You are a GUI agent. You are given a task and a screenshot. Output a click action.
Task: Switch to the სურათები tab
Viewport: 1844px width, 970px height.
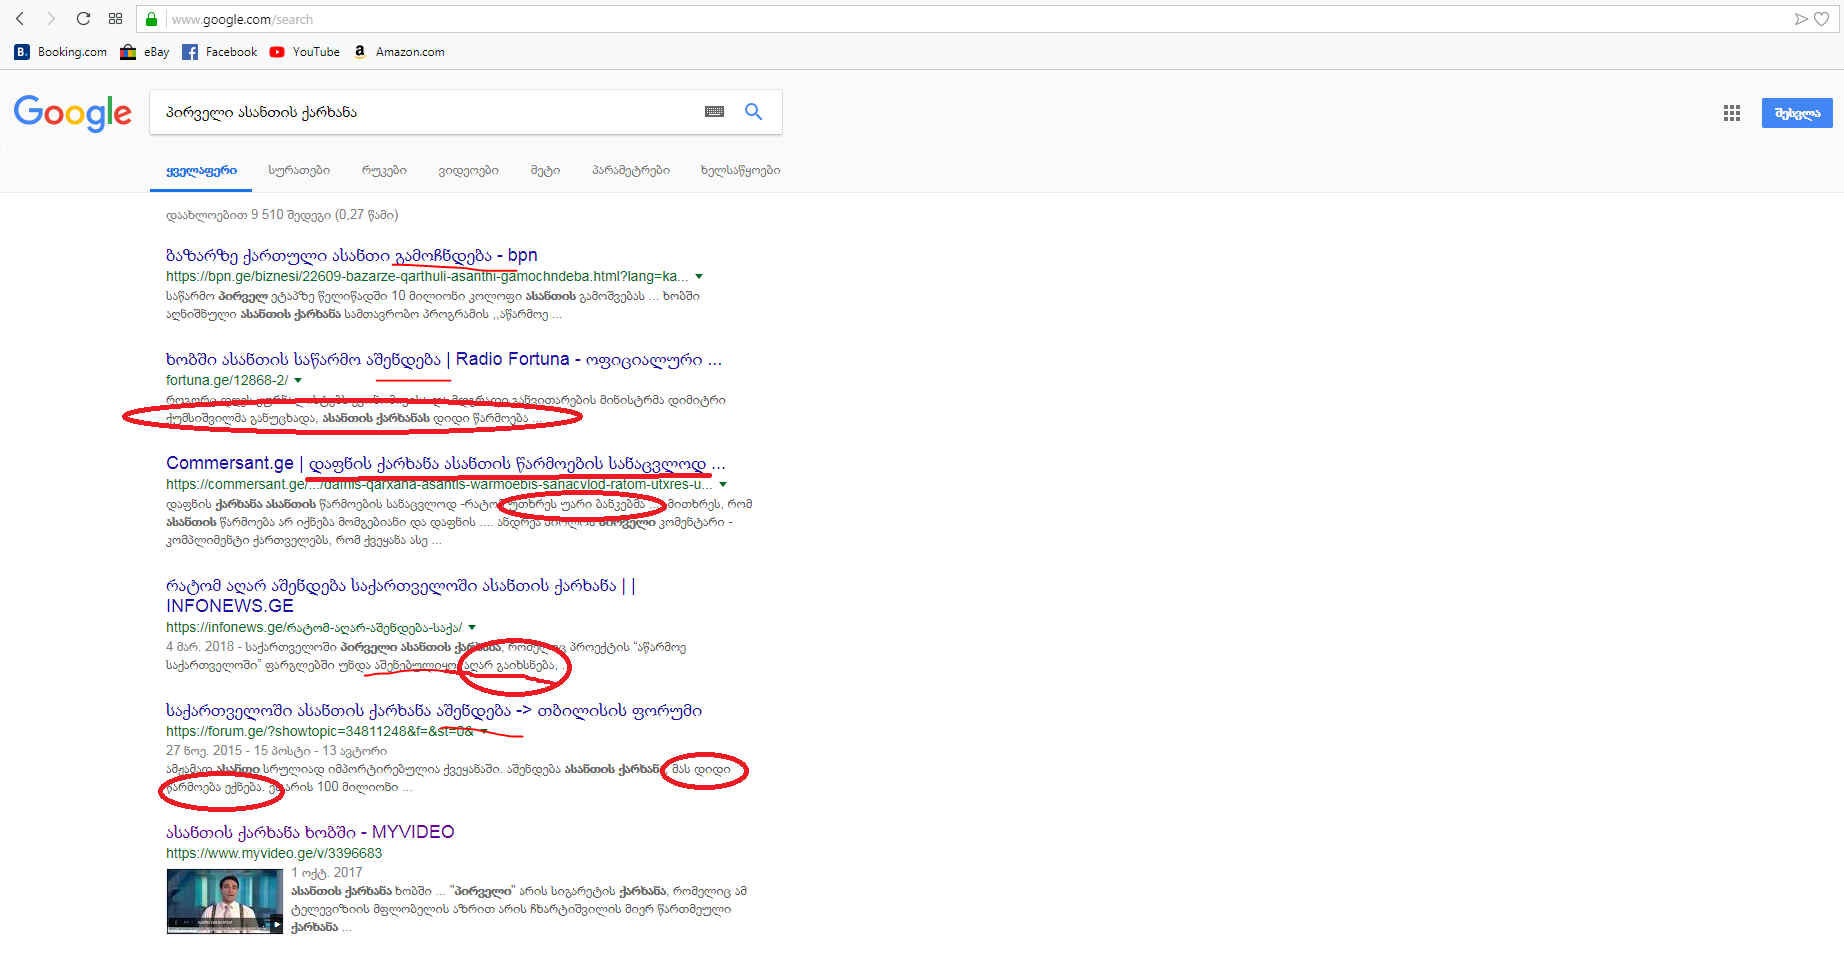click(299, 171)
